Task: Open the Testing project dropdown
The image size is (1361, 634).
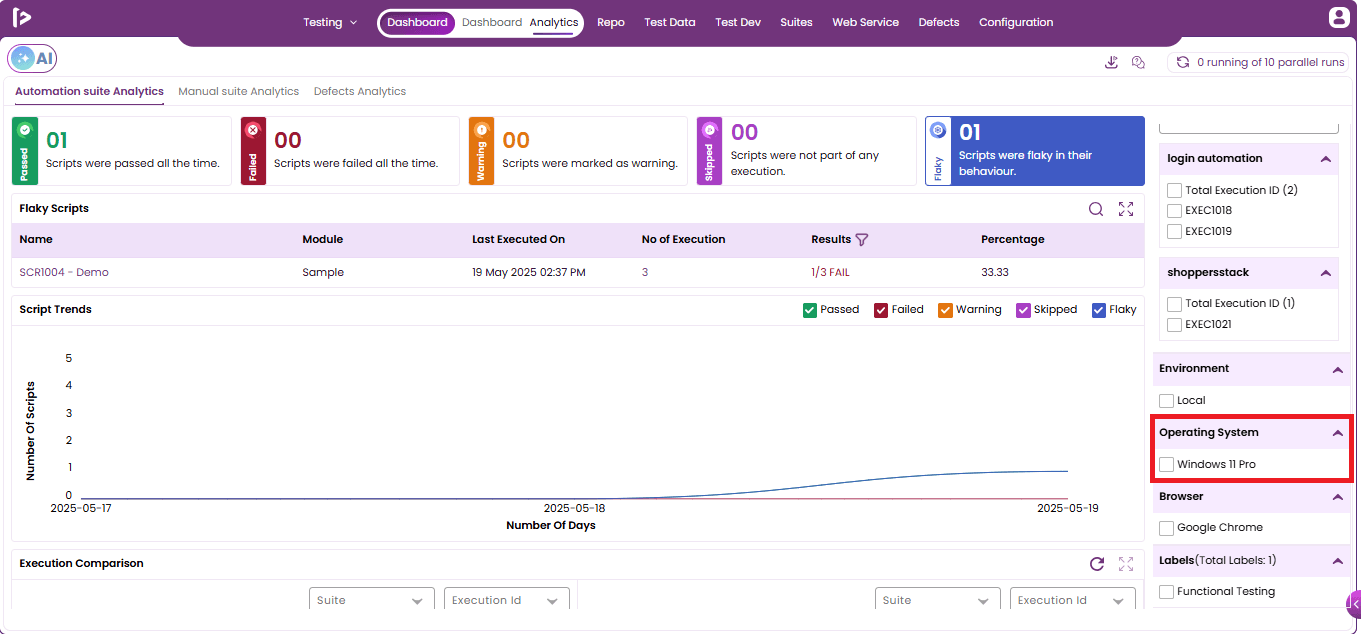Action: click(x=330, y=22)
